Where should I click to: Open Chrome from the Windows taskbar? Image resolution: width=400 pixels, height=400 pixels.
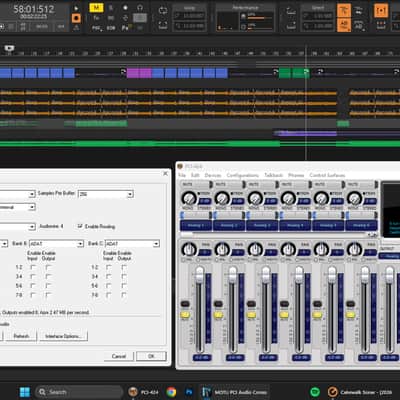(x=171, y=392)
